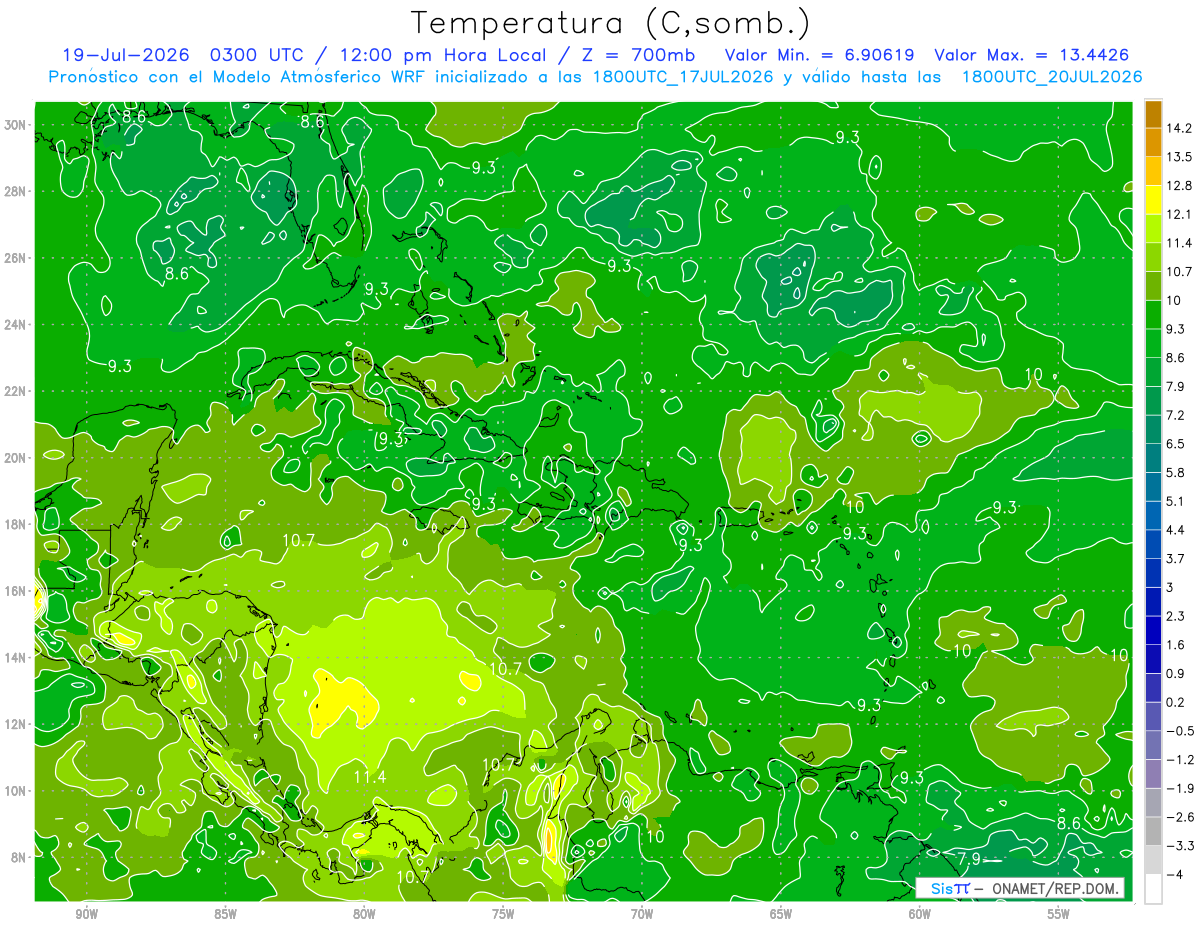Click the 16N latitude axis label
Image resolution: width=1200 pixels, height=927 pixels.
pyautogui.click(x=14, y=591)
